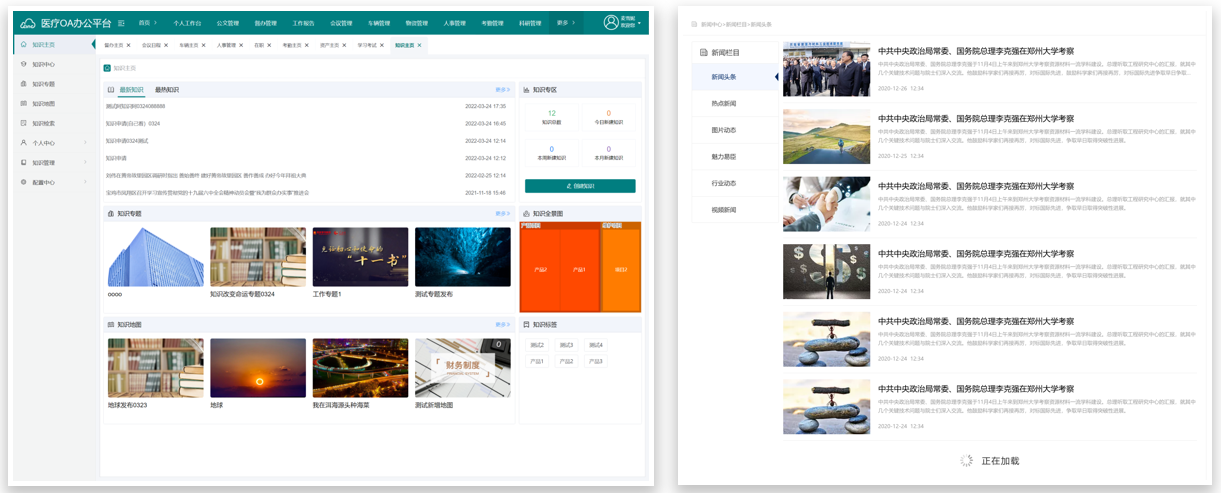The height and width of the screenshot is (493, 1221).
Task: Click the sidebar collapse icon beside the platform title
Action: (x=121, y=23)
